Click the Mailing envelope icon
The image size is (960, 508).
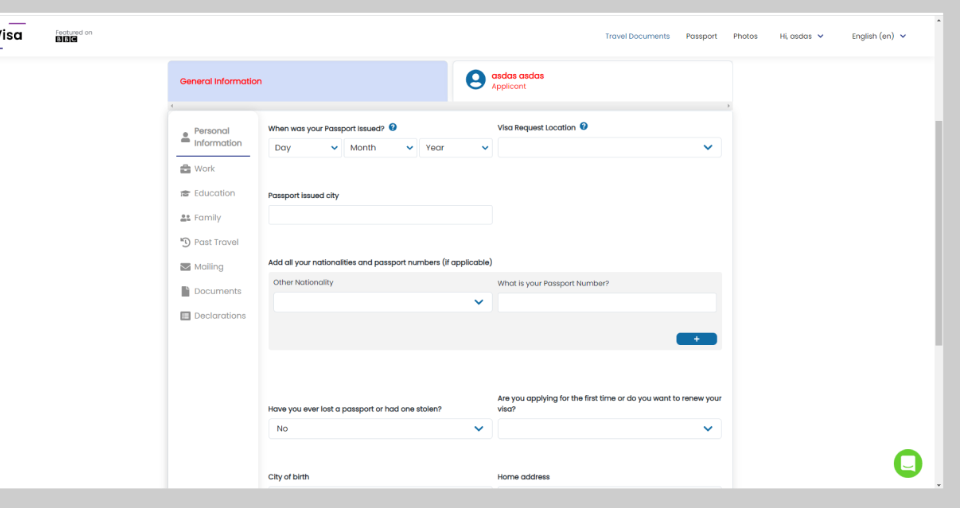point(186,267)
